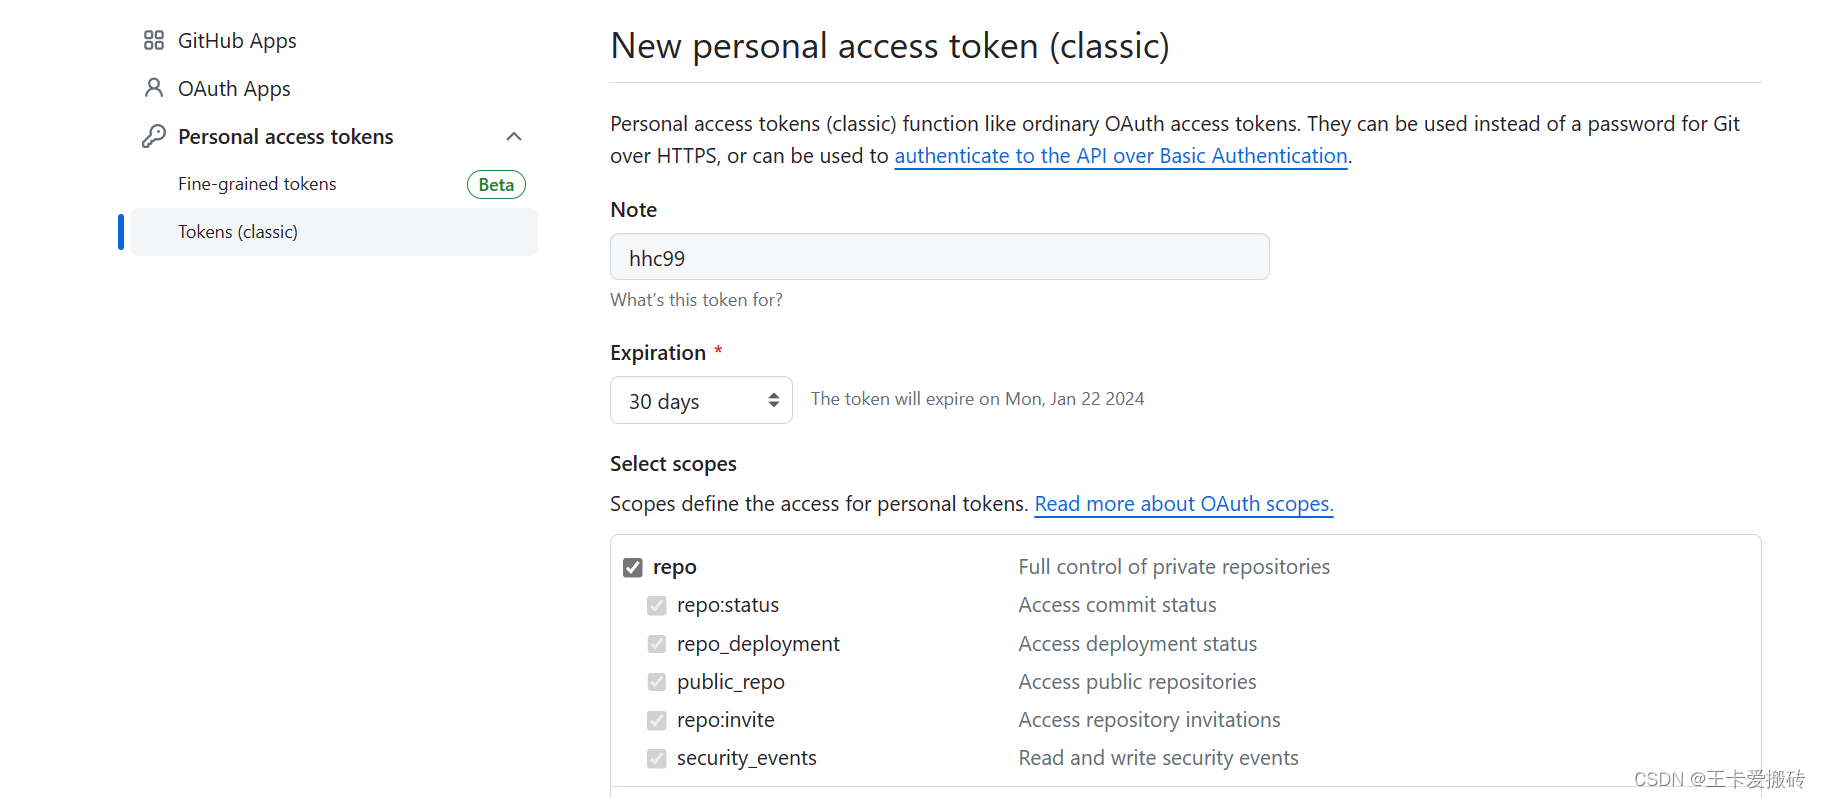The height and width of the screenshot is (798, 1821).
Task: Collapse the Personal access tokens section
Action: coord(513,136)
